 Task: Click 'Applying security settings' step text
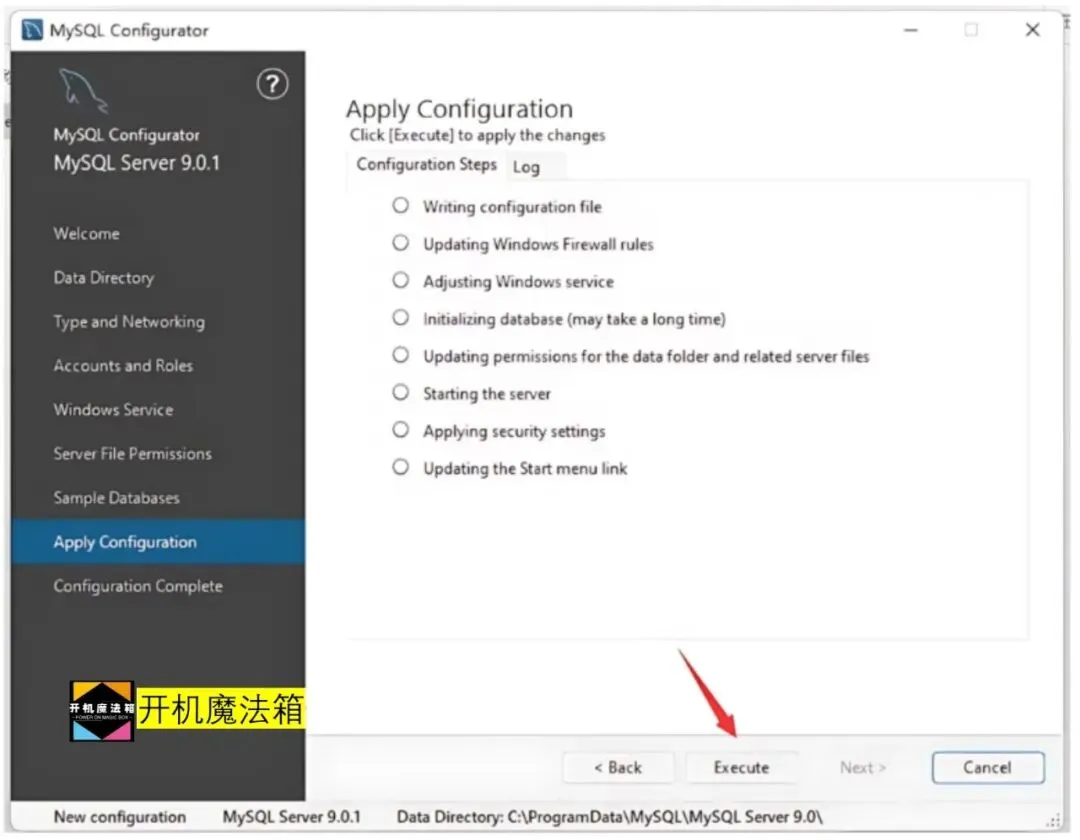pos(514,431)
